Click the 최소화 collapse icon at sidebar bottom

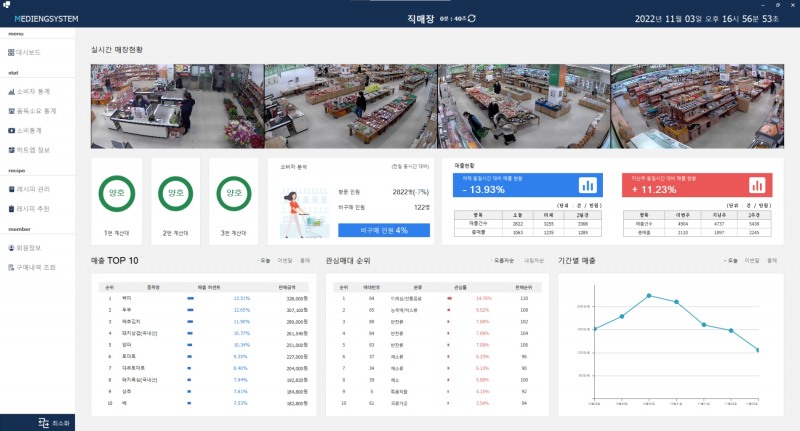pyautogui.click(x=44, y=423)
